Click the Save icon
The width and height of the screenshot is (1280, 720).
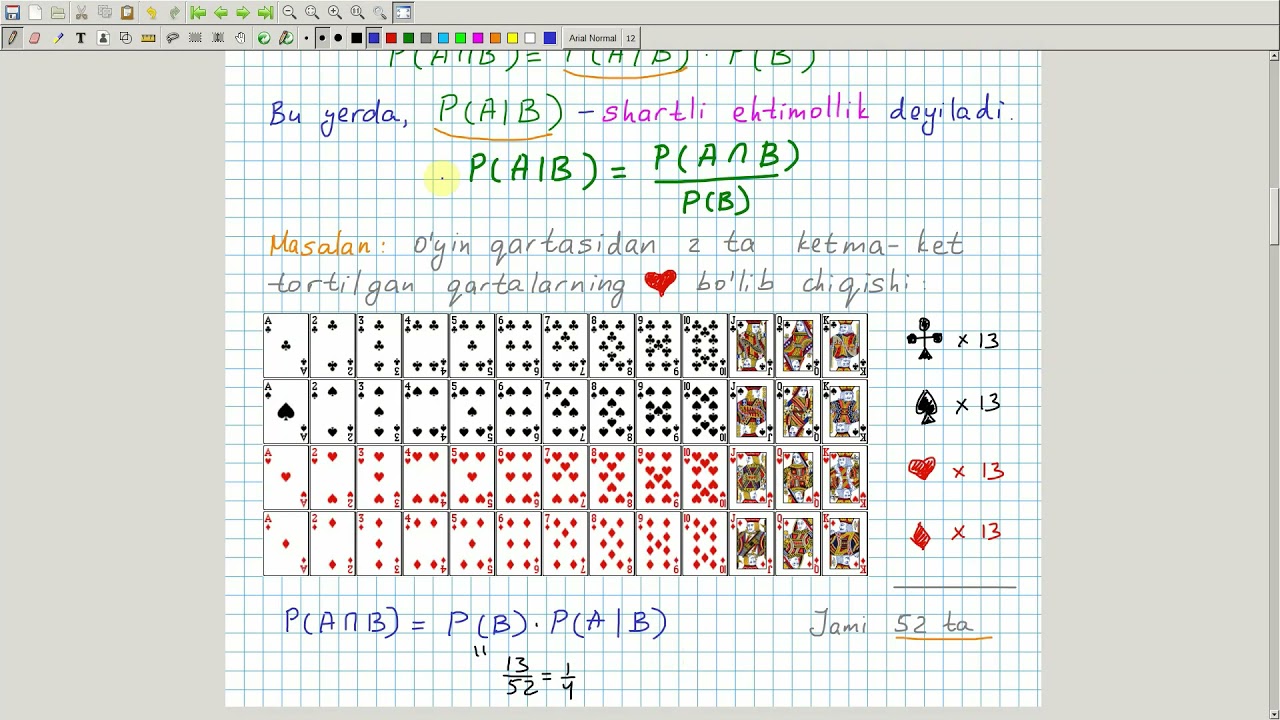point(12,13)
